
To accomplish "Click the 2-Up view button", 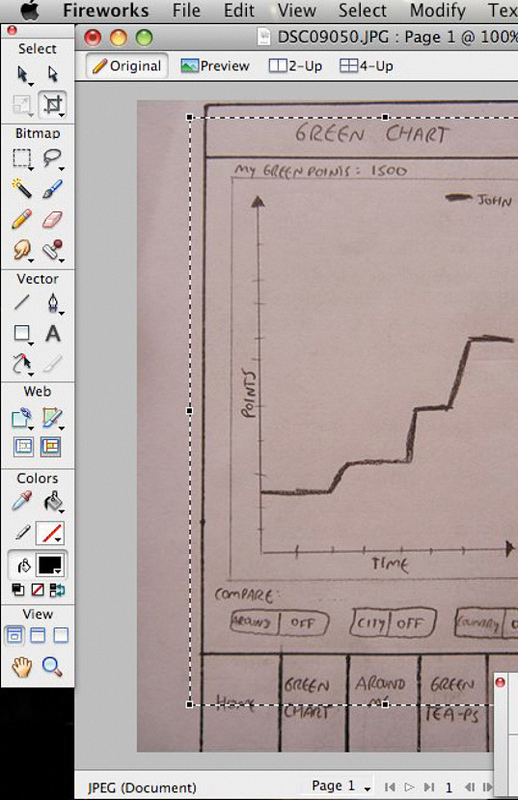I will coord(295,66).
